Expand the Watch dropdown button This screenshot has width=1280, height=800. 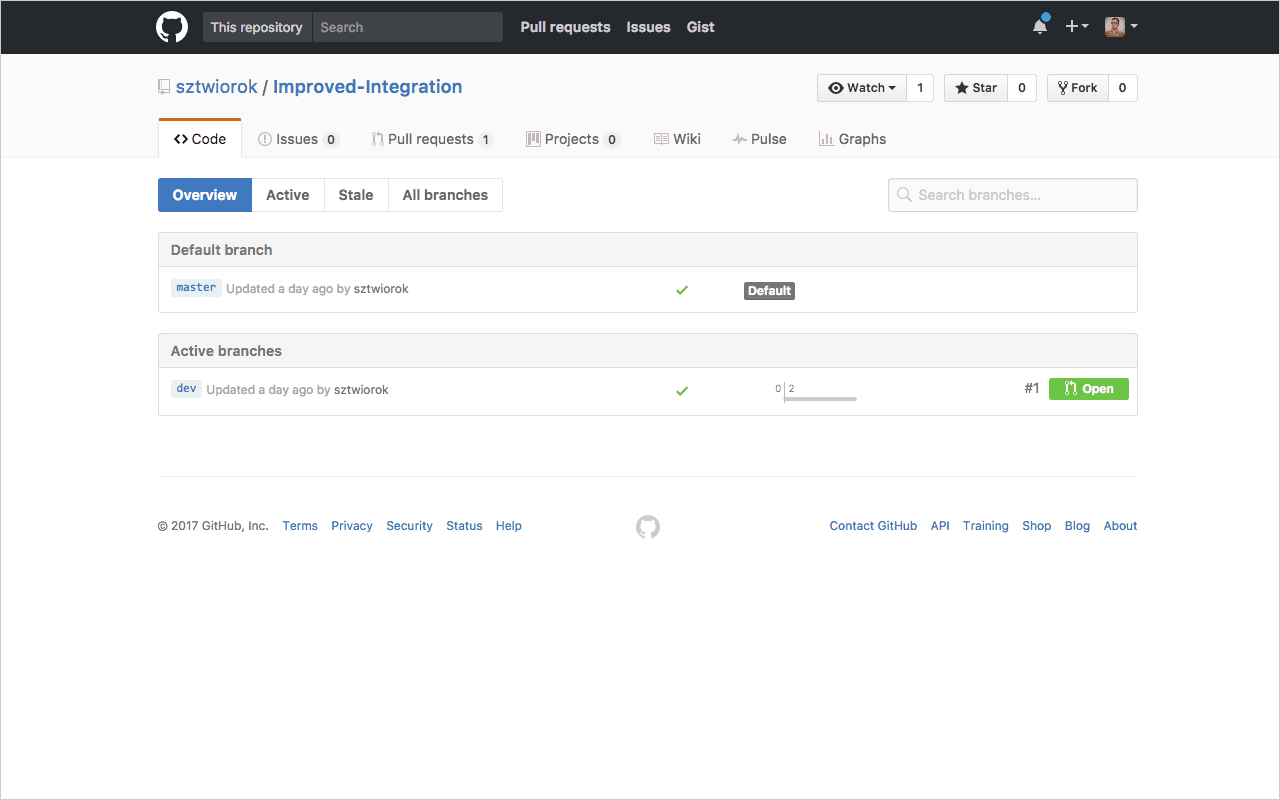[x=862, y=88]
